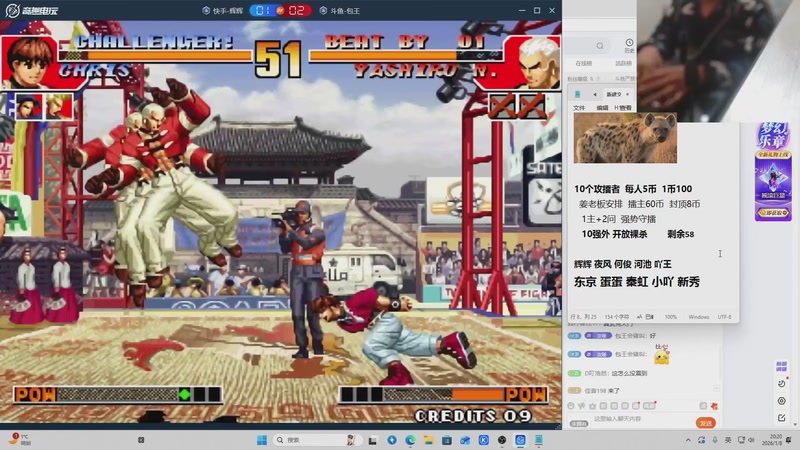Open the blue K app on the taskbar
The image size is (800, 450).
[484, 440]
